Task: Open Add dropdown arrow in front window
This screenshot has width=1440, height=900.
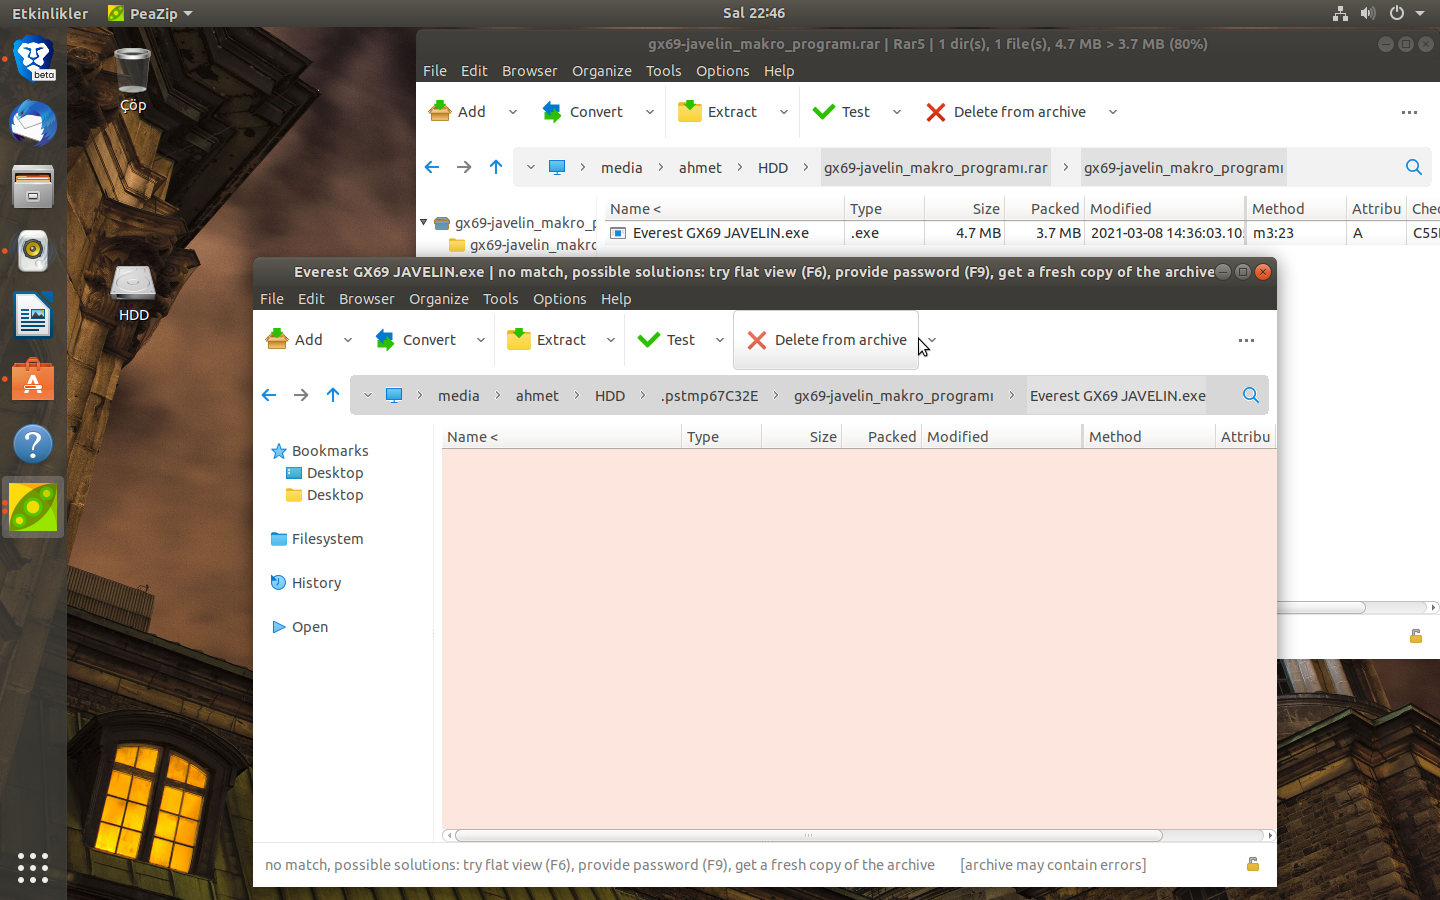Action: pyautogui.click(x=348, y=340)
